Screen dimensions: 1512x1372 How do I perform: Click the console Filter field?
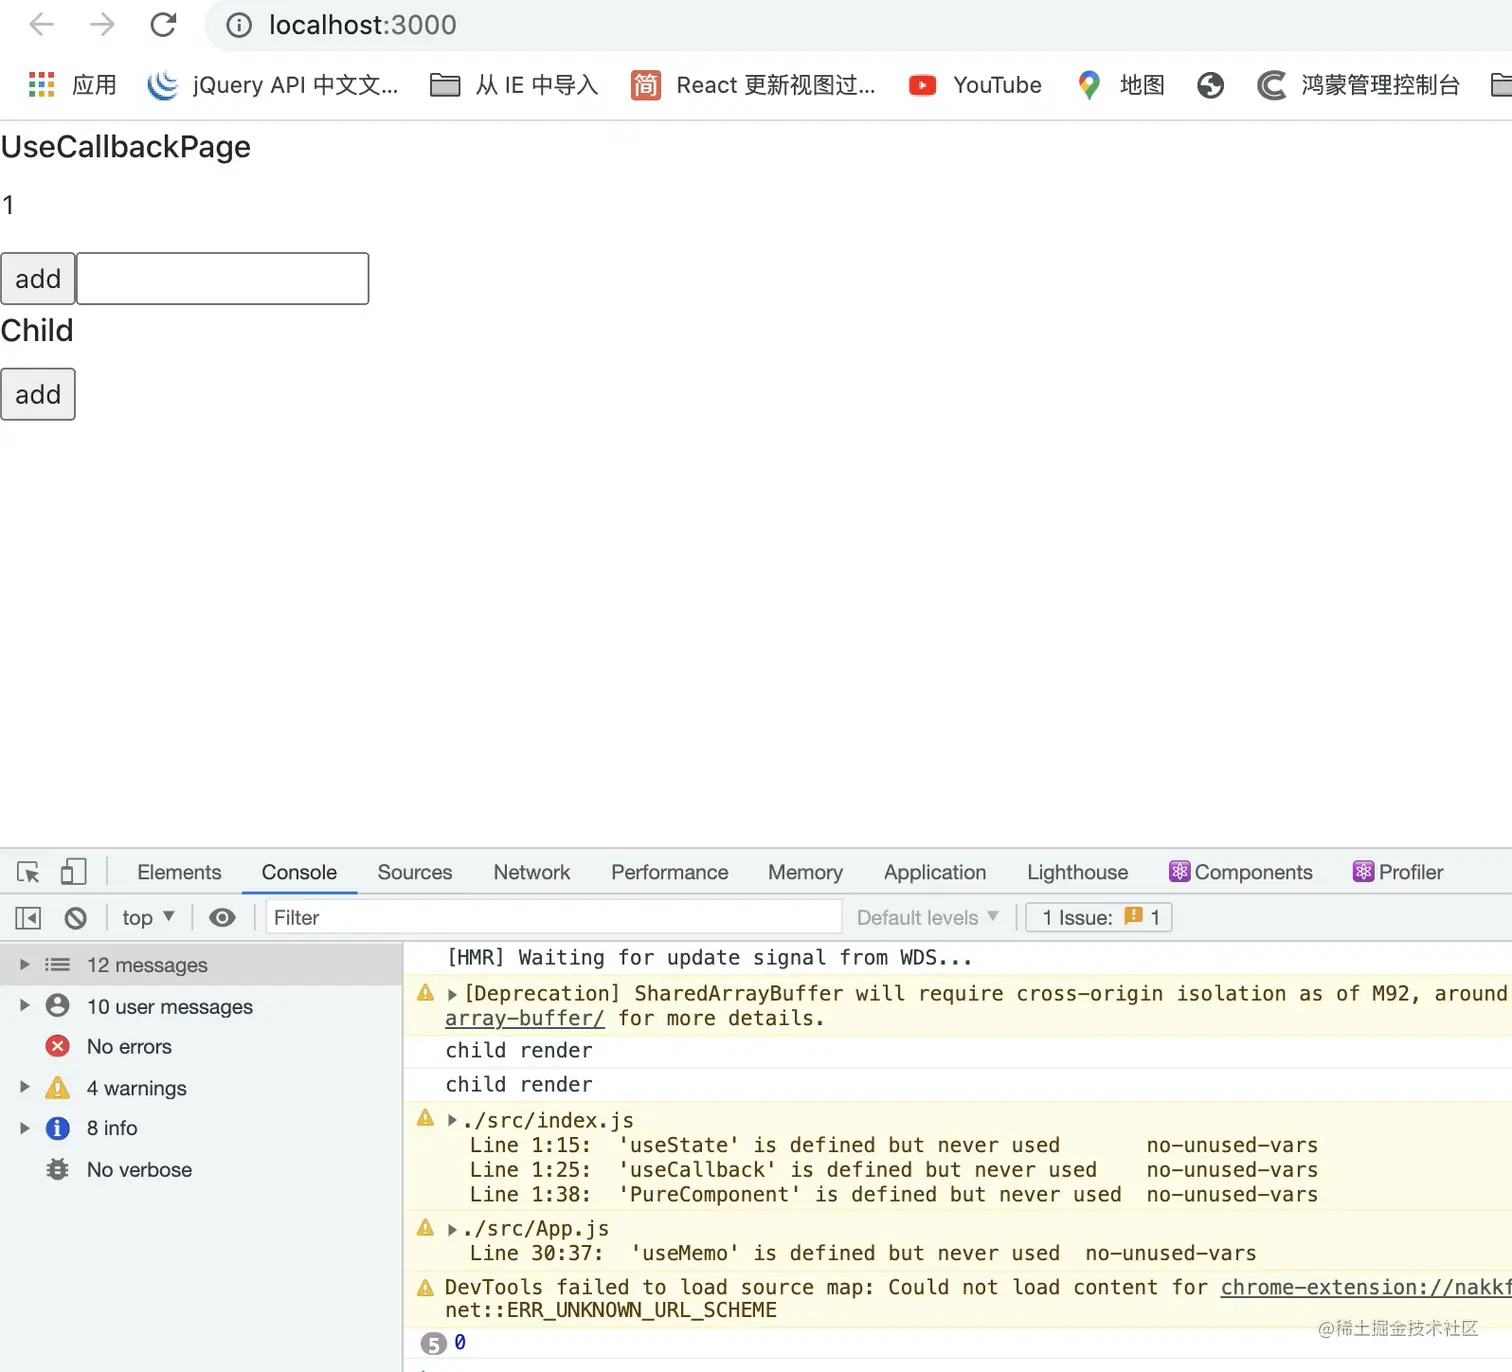tap(554, 917)
